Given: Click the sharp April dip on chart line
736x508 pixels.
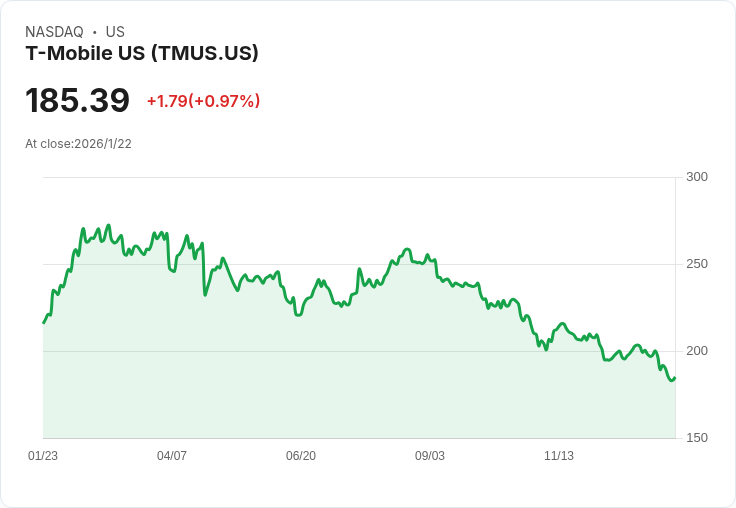Looking at the screenshot, I should tap(205, 294).
